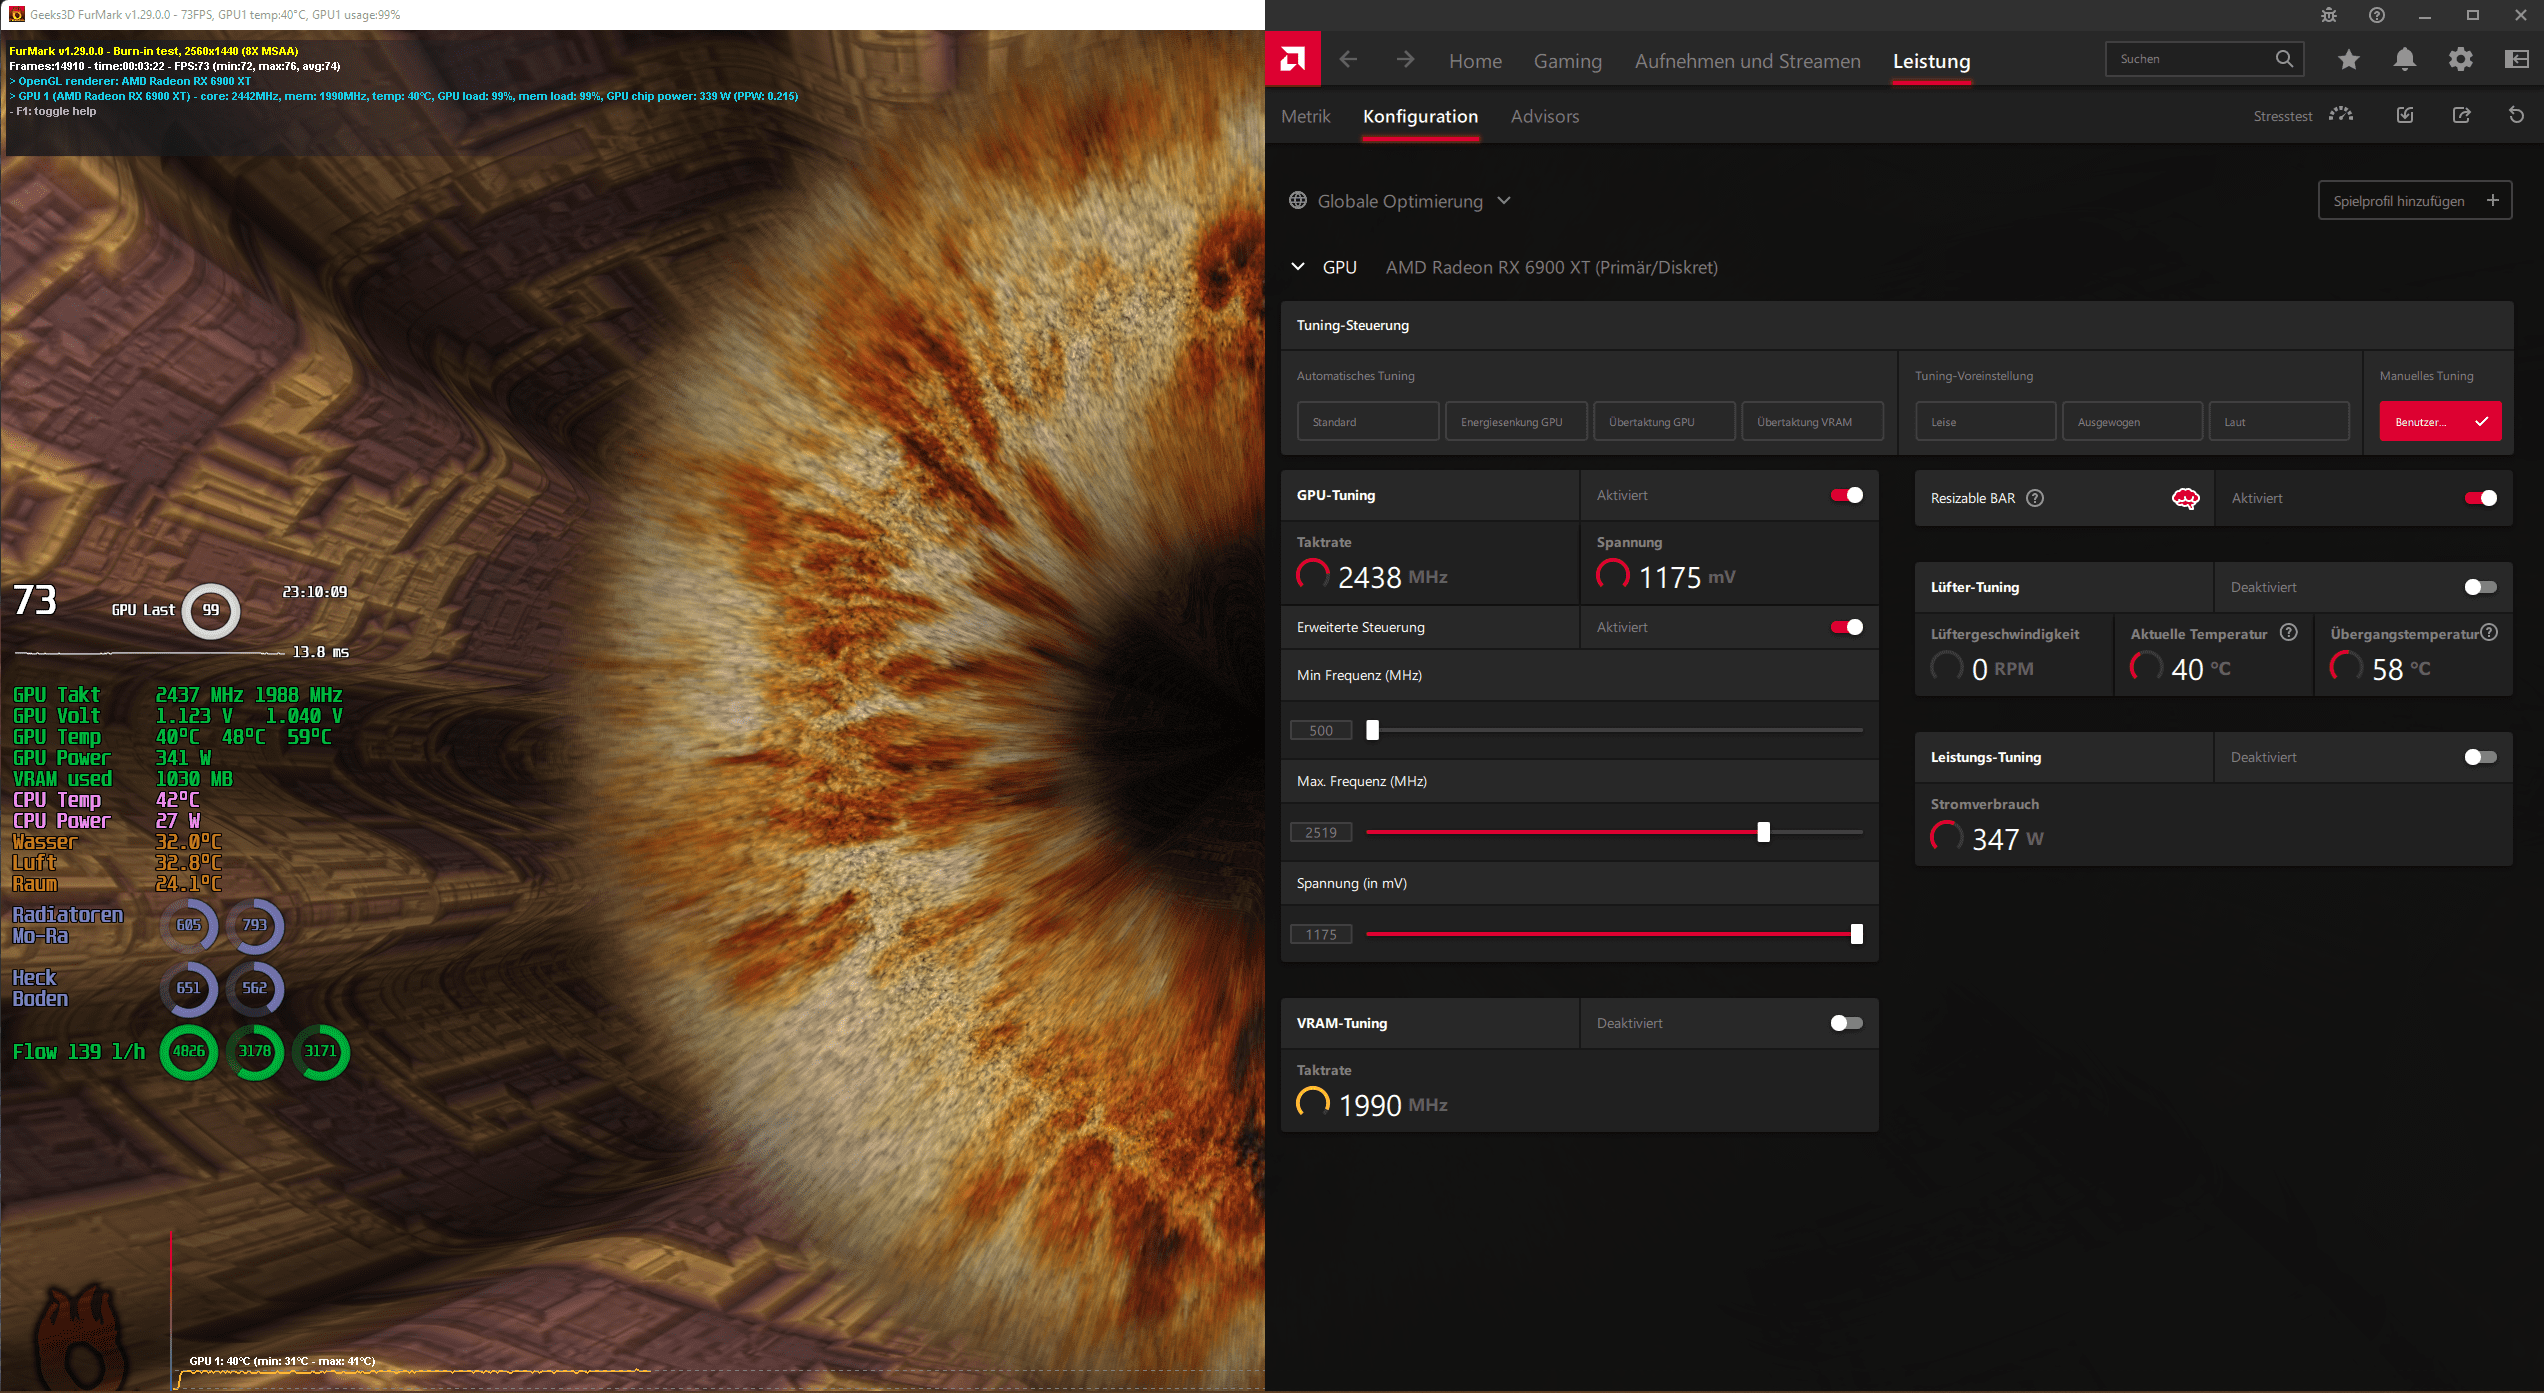2544x1393 pixels.
Task: Go back with the left arrow
Action: click(1348, 60)
